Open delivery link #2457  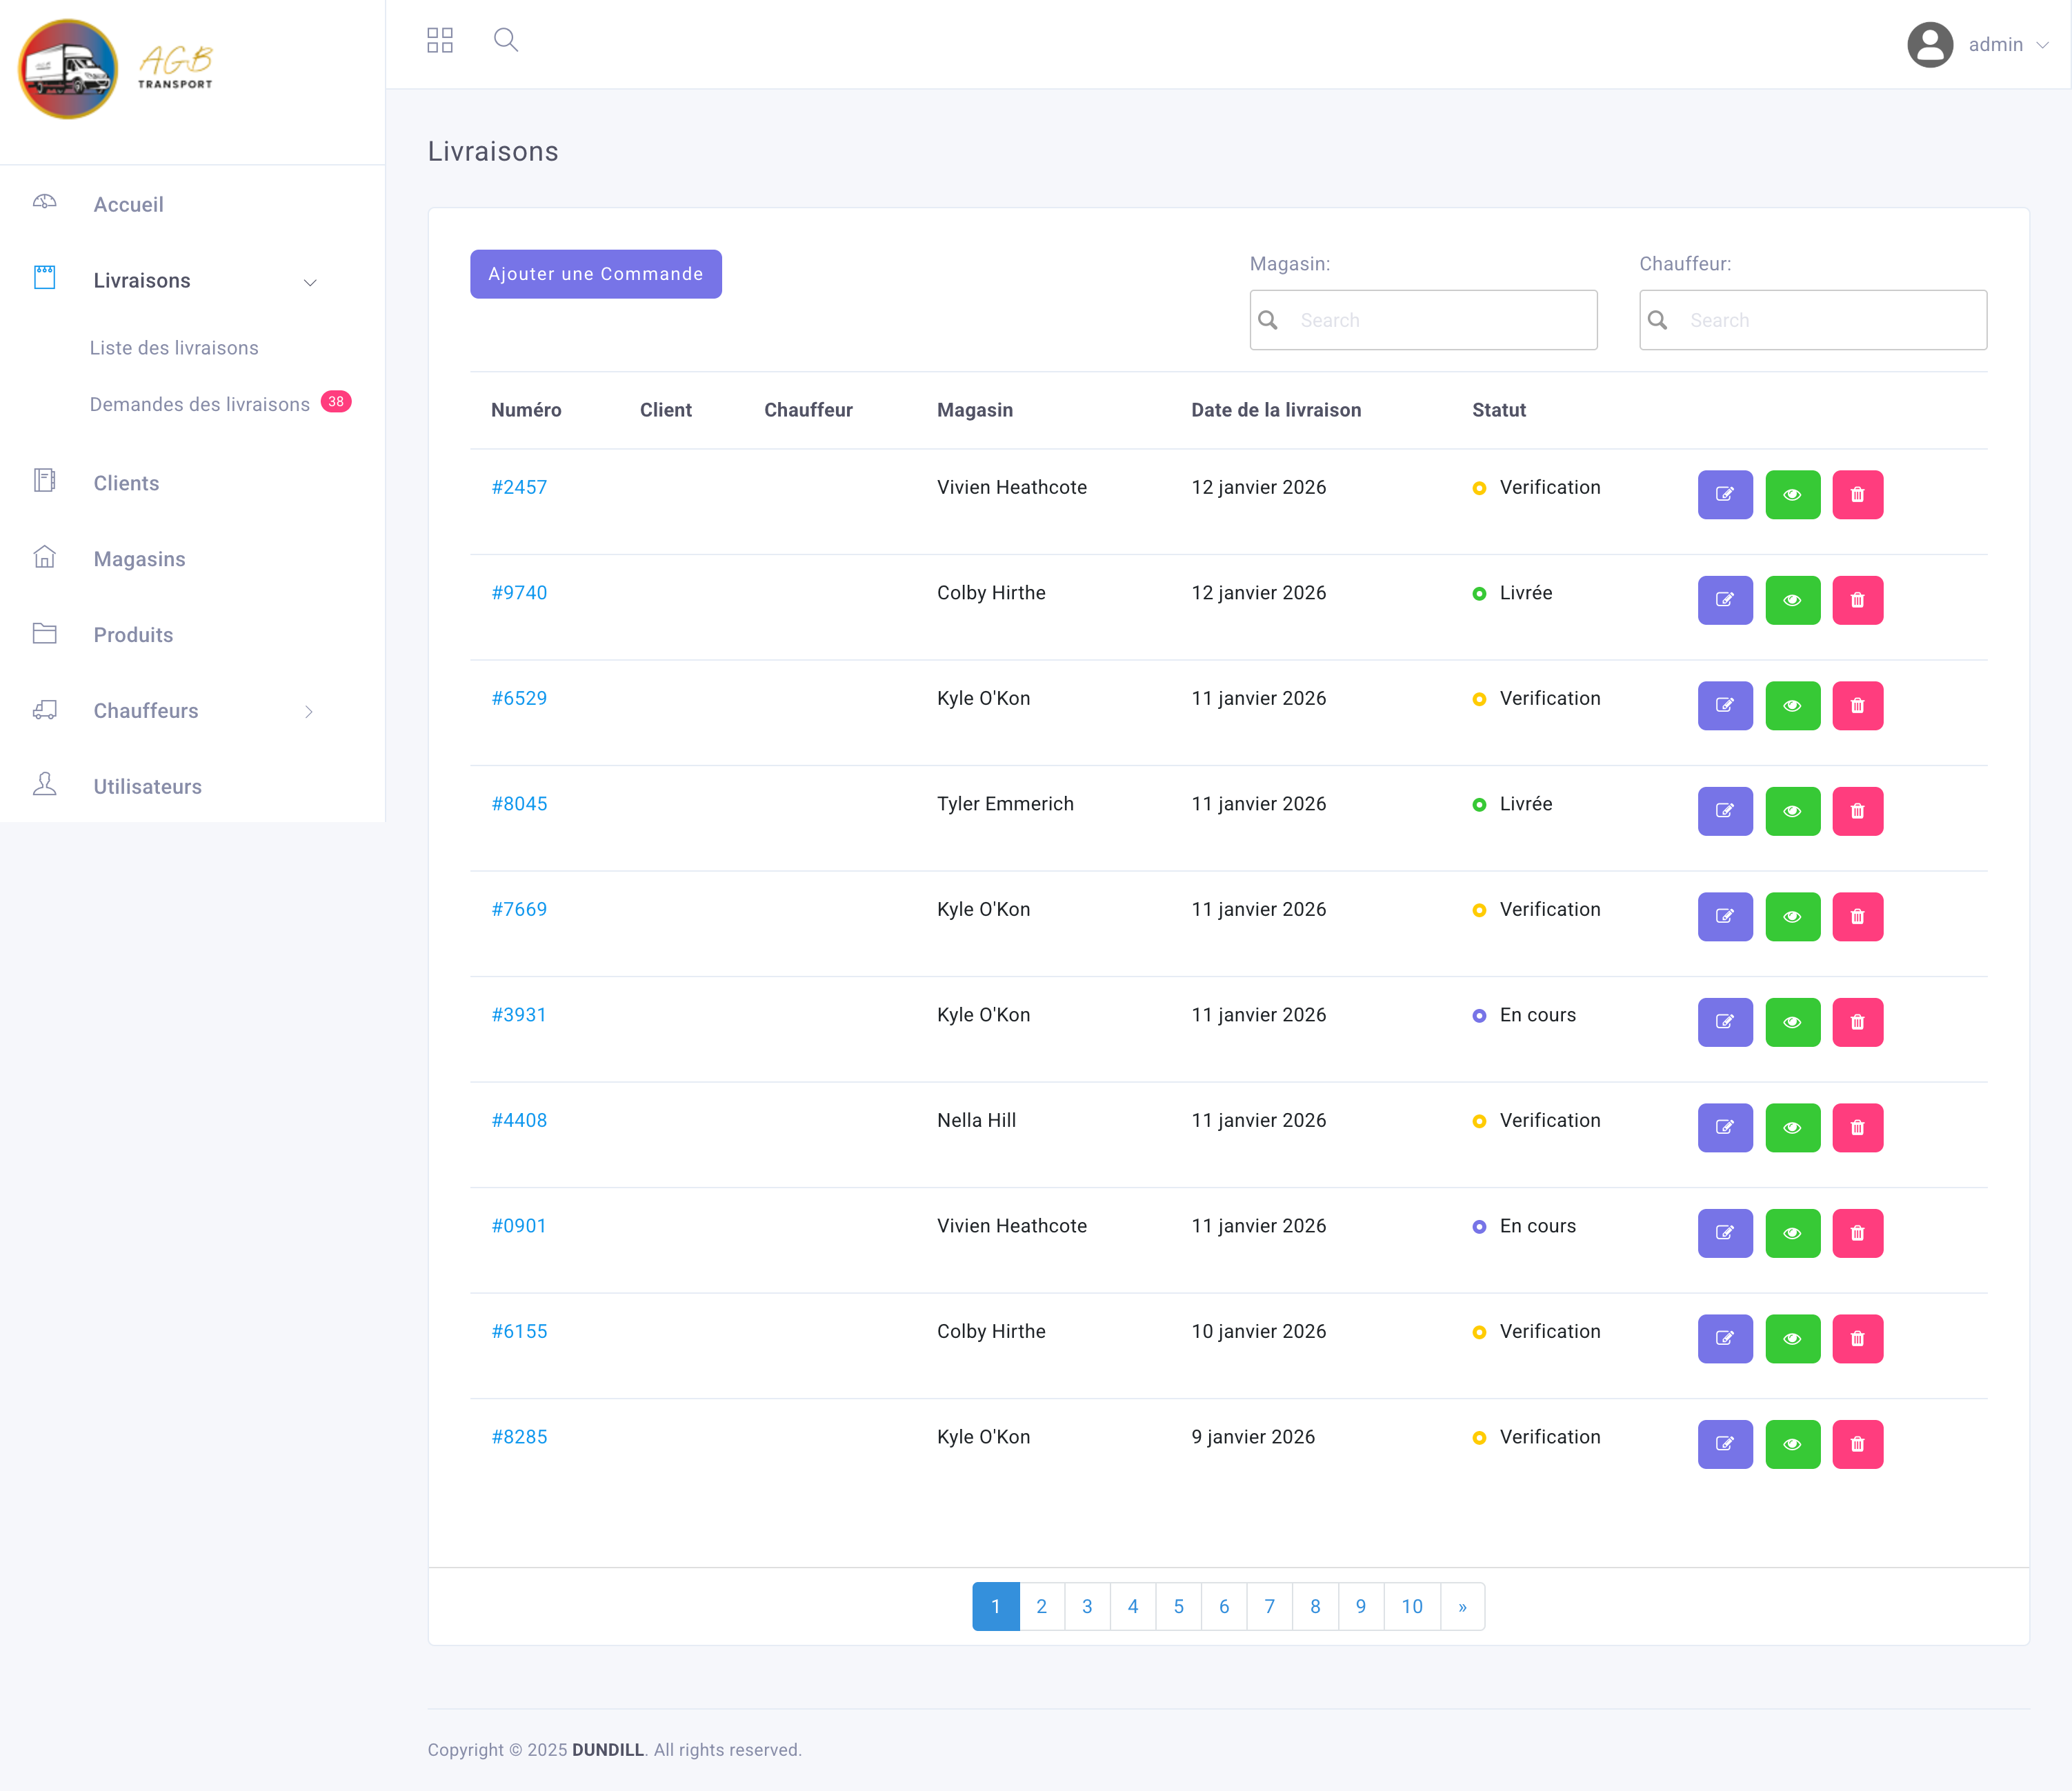tap(519, 487)
